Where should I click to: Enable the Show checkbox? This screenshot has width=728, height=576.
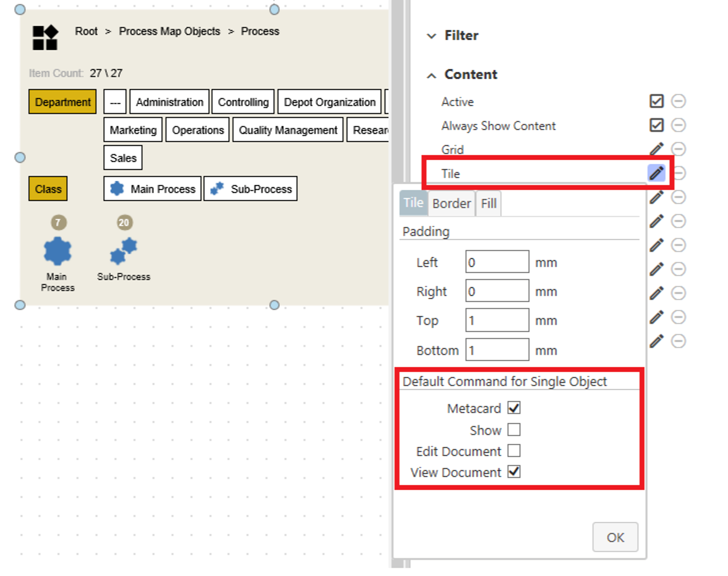(514, 430)
